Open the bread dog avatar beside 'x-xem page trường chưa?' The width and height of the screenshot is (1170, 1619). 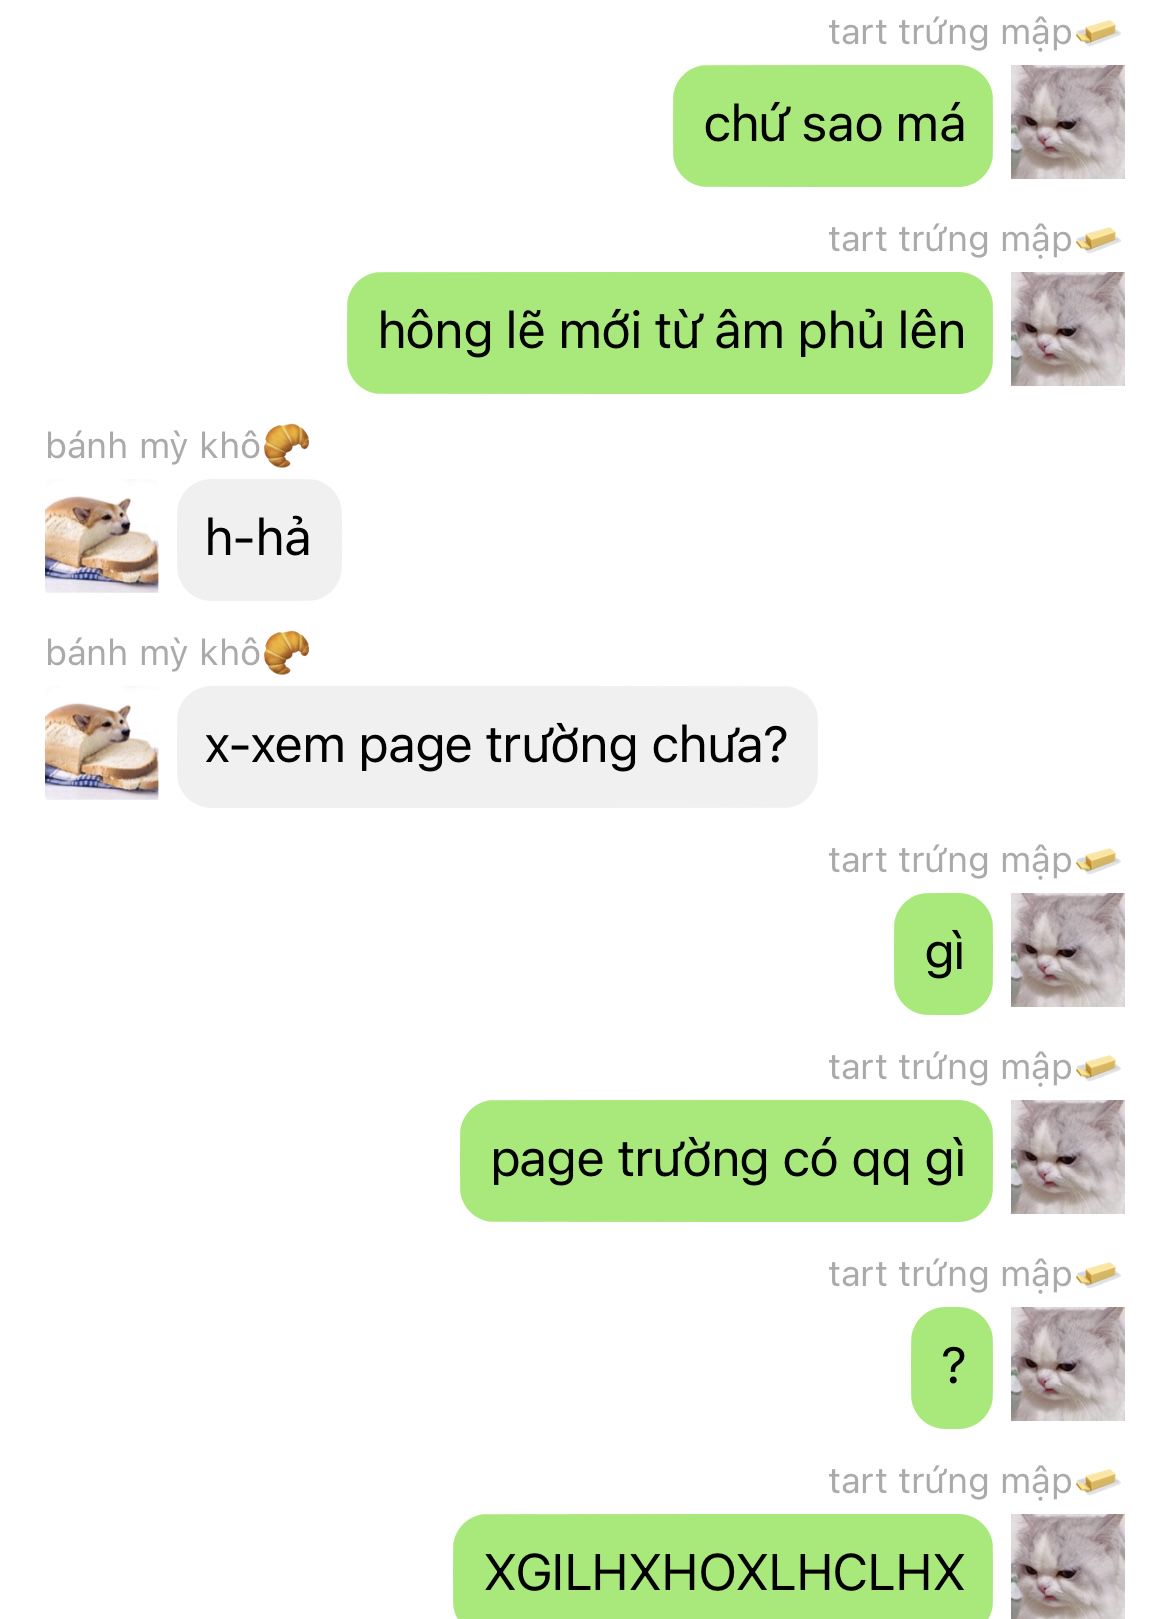point(101,743)
